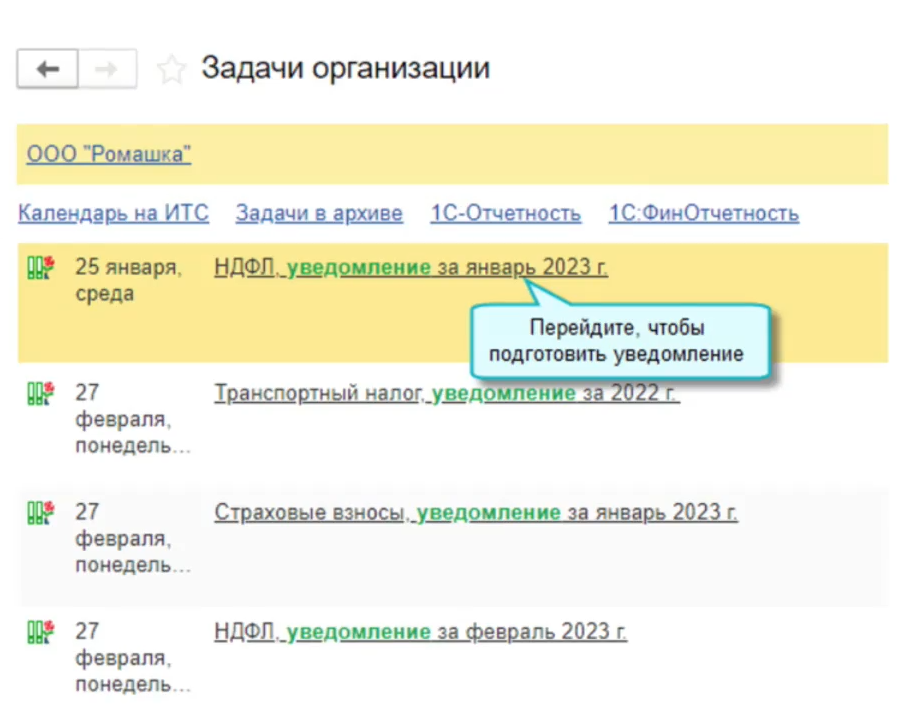Open НДФЛ уведомление за январь 2023 task
Viewport: 911px width, 725px height.
click(x=410, y=267)
